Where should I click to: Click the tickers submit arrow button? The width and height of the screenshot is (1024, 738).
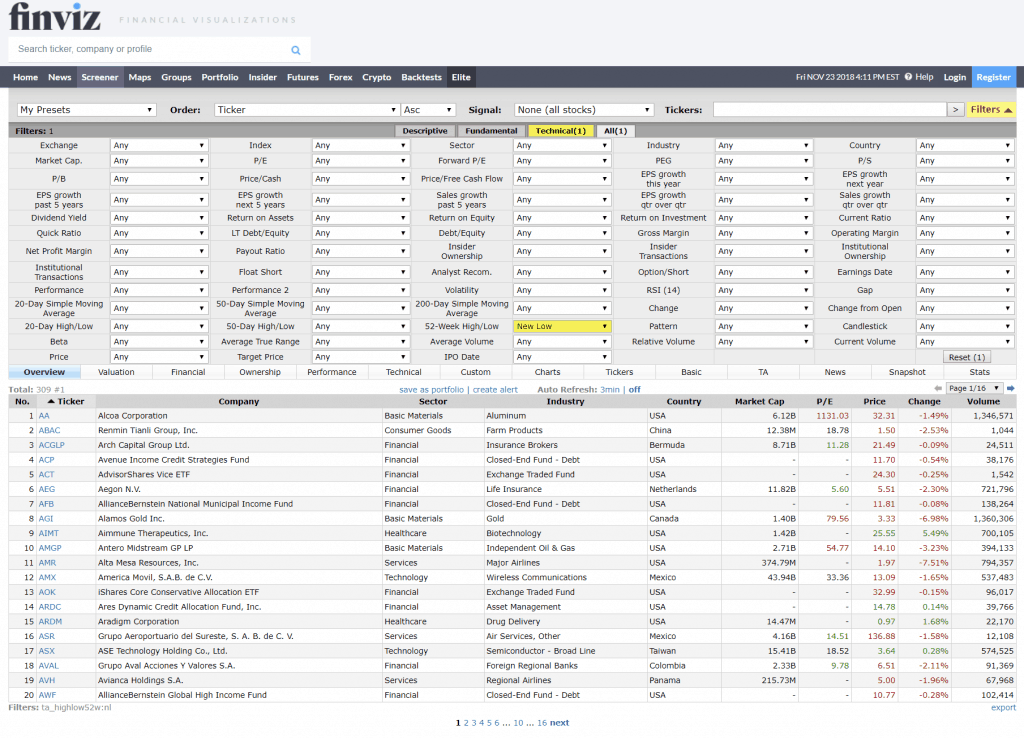[x=955, y=110]
